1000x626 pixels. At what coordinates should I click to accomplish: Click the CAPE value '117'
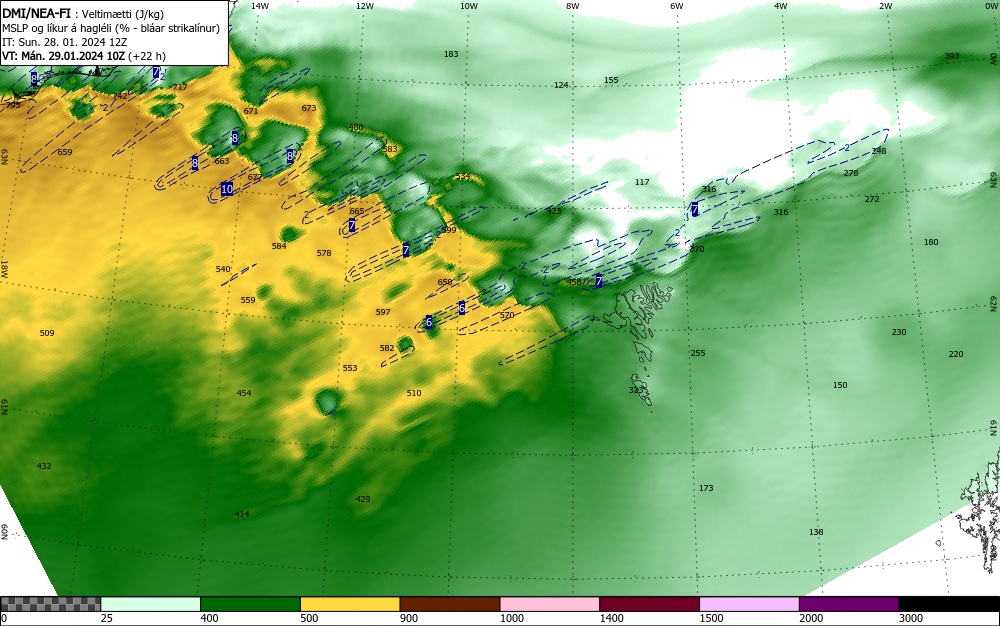(642, 182)
